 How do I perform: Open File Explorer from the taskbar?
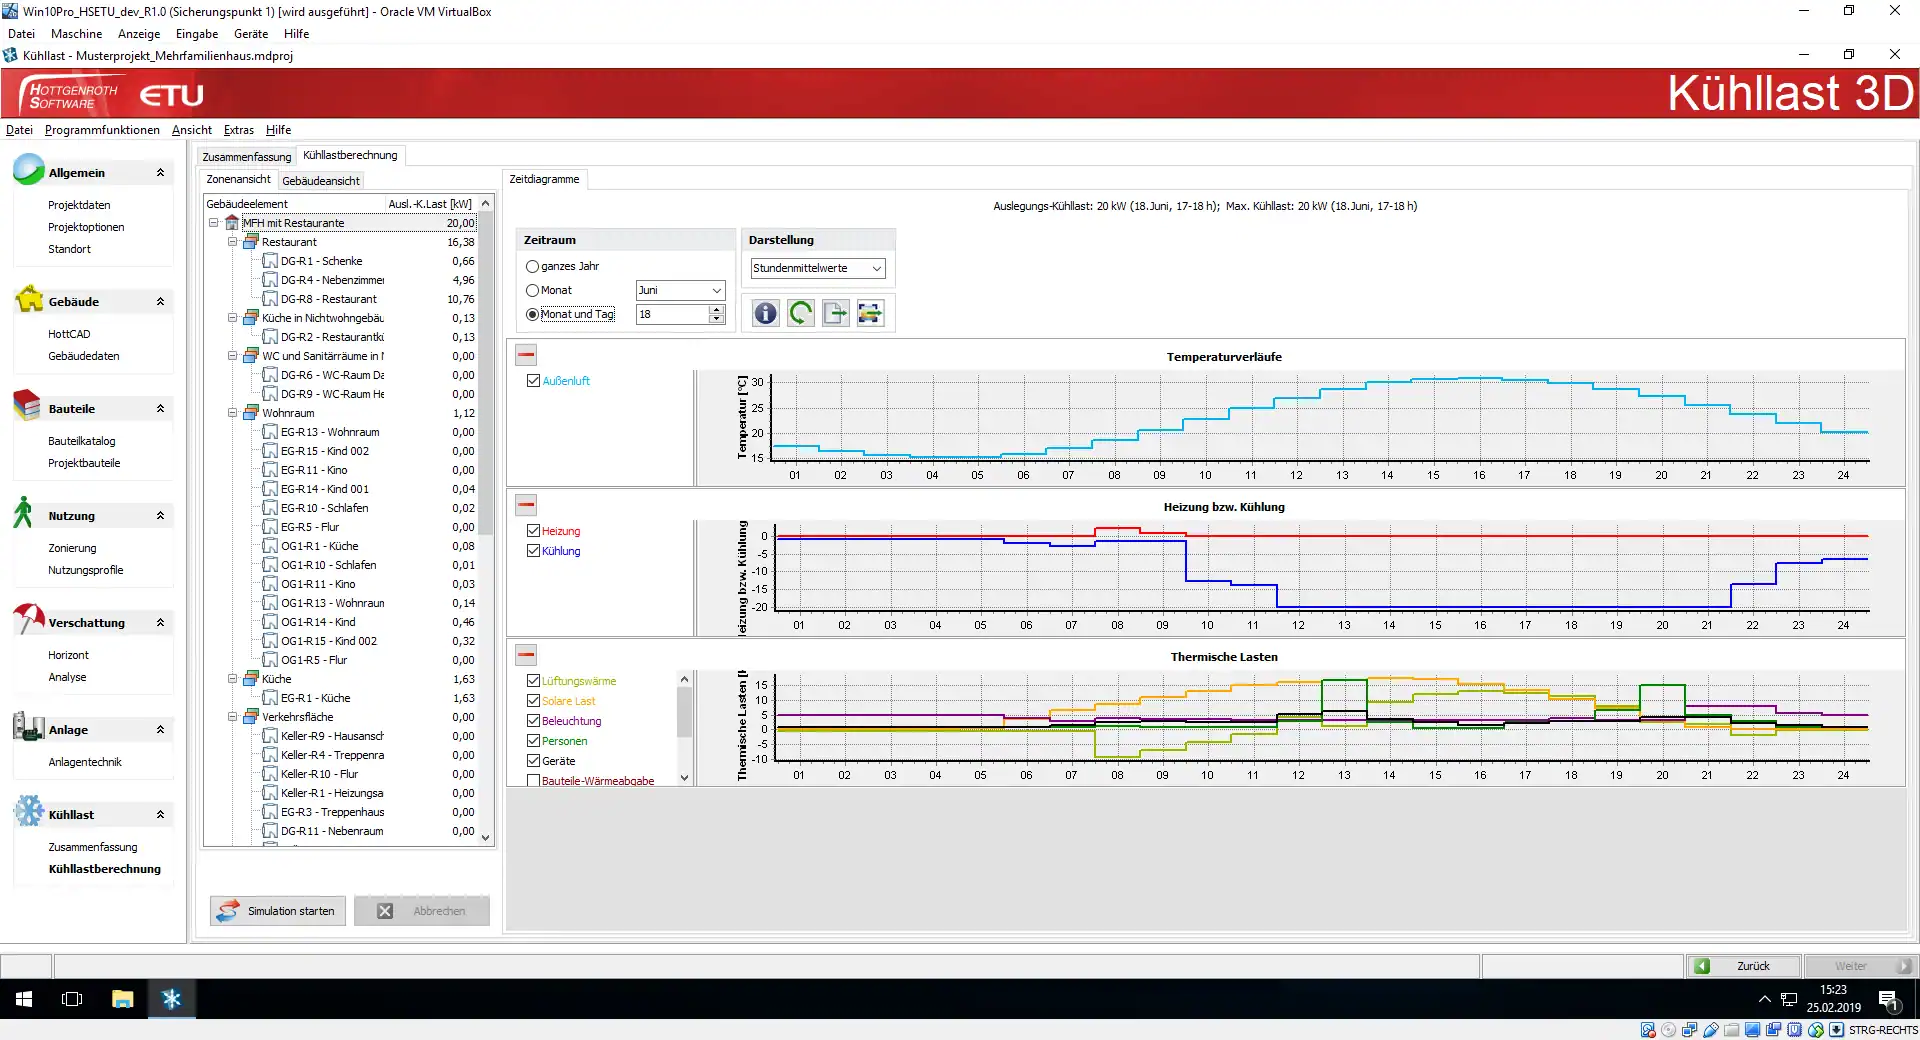[x=122, y=998]
